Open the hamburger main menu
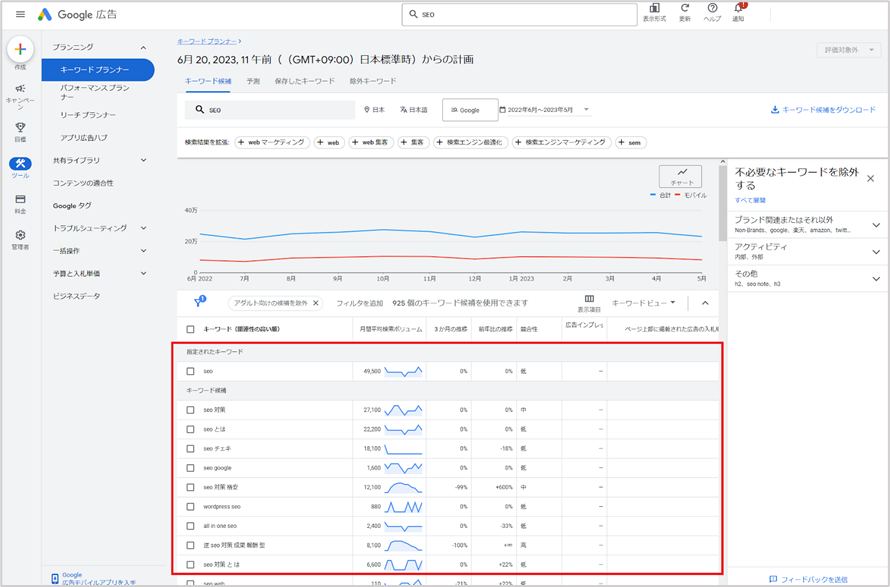 (20, 14)
